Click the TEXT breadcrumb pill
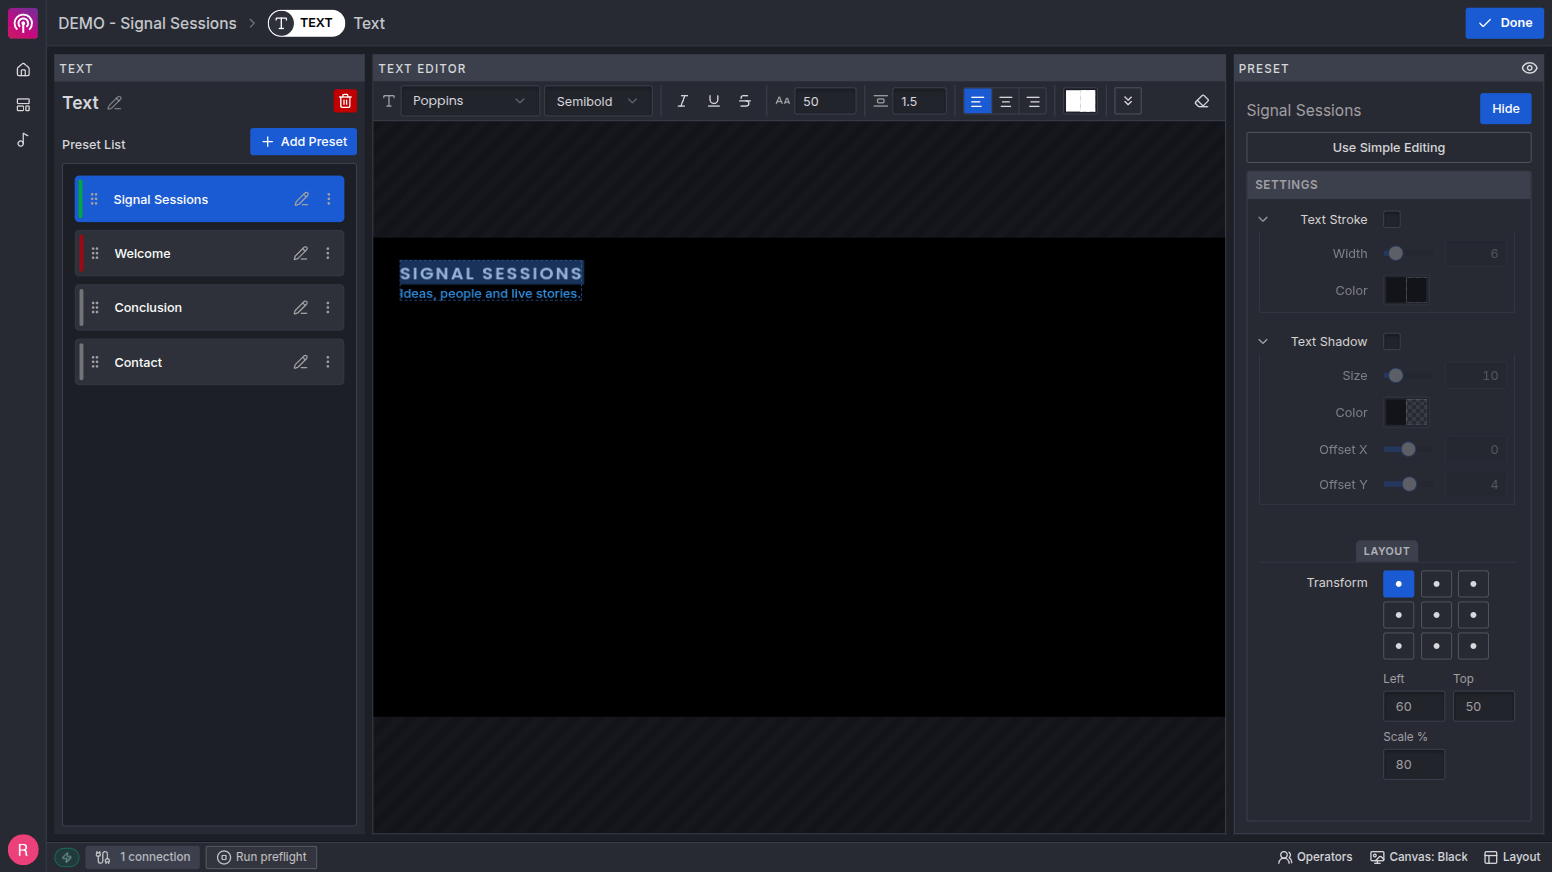 tap(306, 23)
